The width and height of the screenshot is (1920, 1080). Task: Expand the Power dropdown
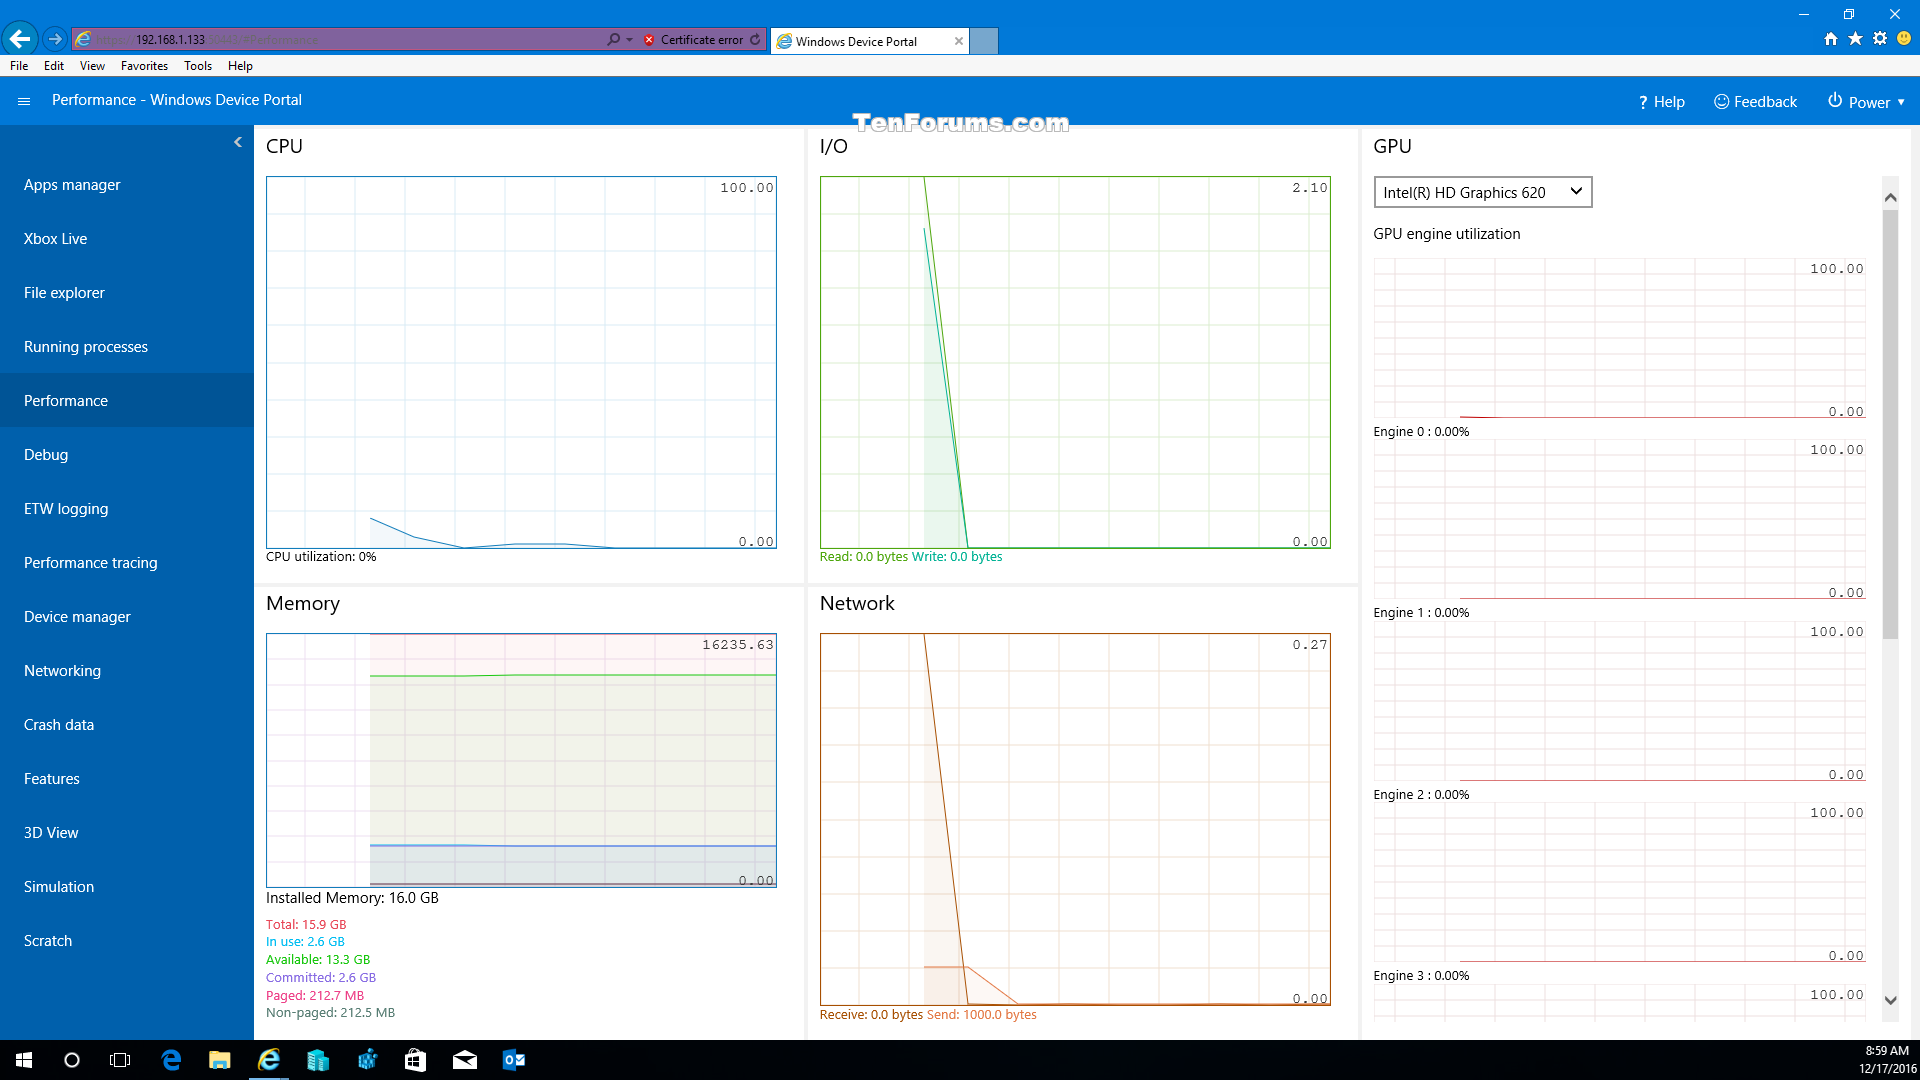point(1866,102)
